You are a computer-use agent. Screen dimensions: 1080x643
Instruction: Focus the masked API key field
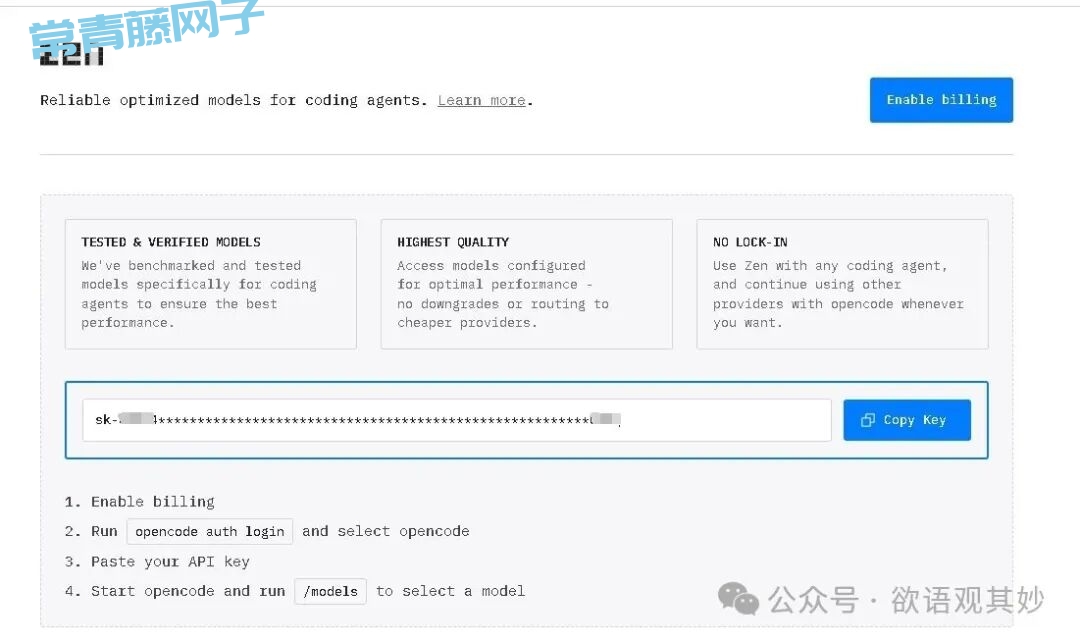(x=456, y=420)
